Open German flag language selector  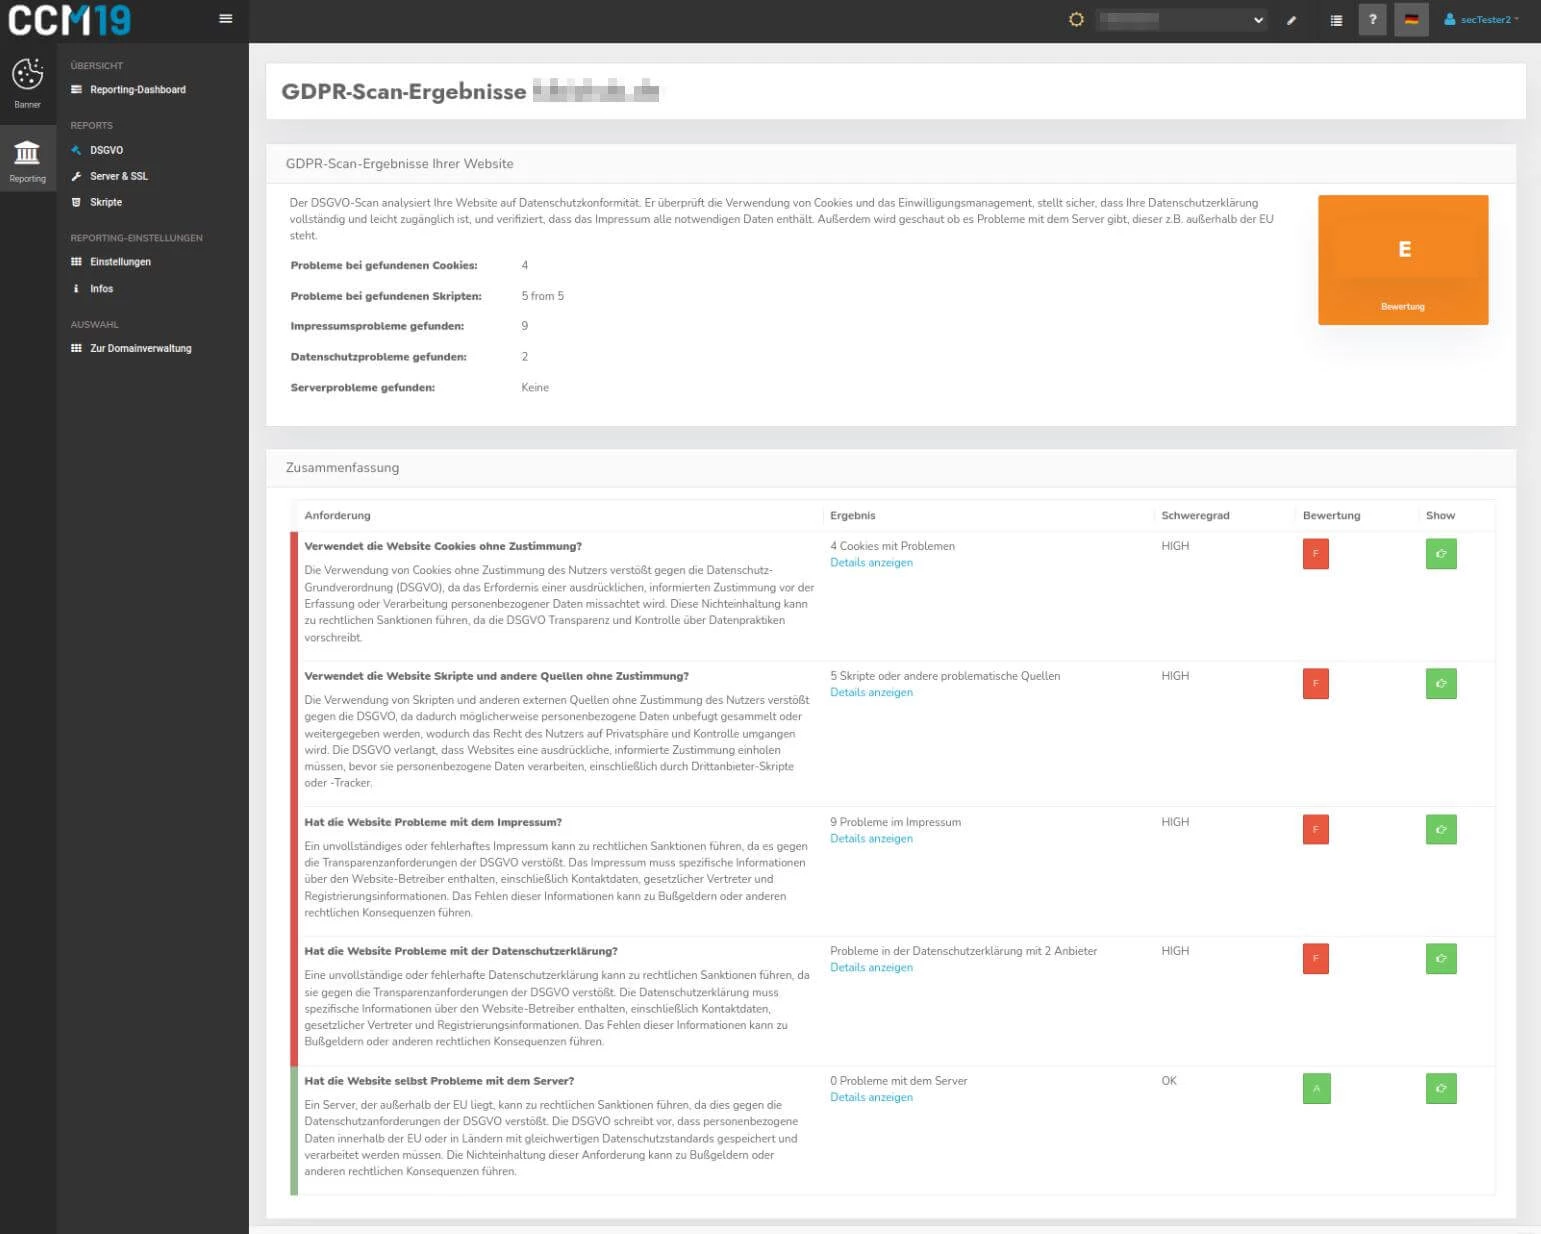click(x=1411, y=20)
